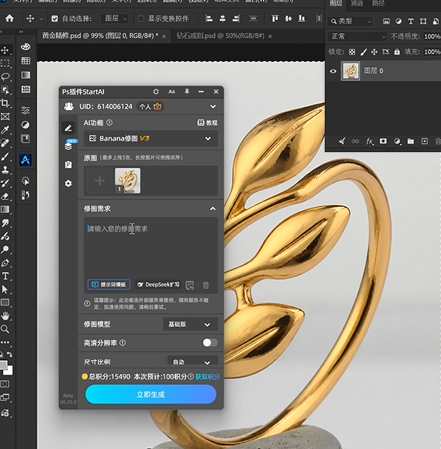The height and width of the screenshot is (449, 441).
Task: Open StartAI settings gear in sidebar
Action: (68, 183)
